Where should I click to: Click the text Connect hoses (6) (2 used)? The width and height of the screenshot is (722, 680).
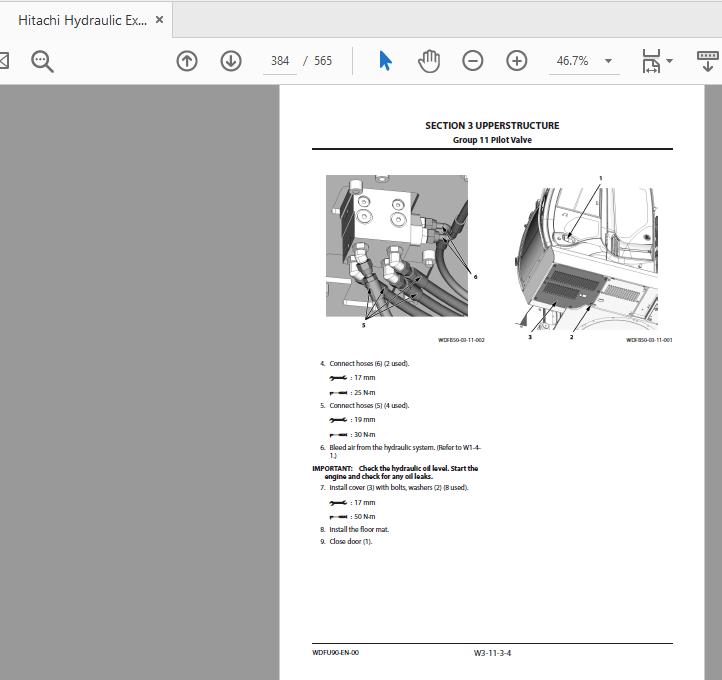pyautogui.click(x=369, y=363)
